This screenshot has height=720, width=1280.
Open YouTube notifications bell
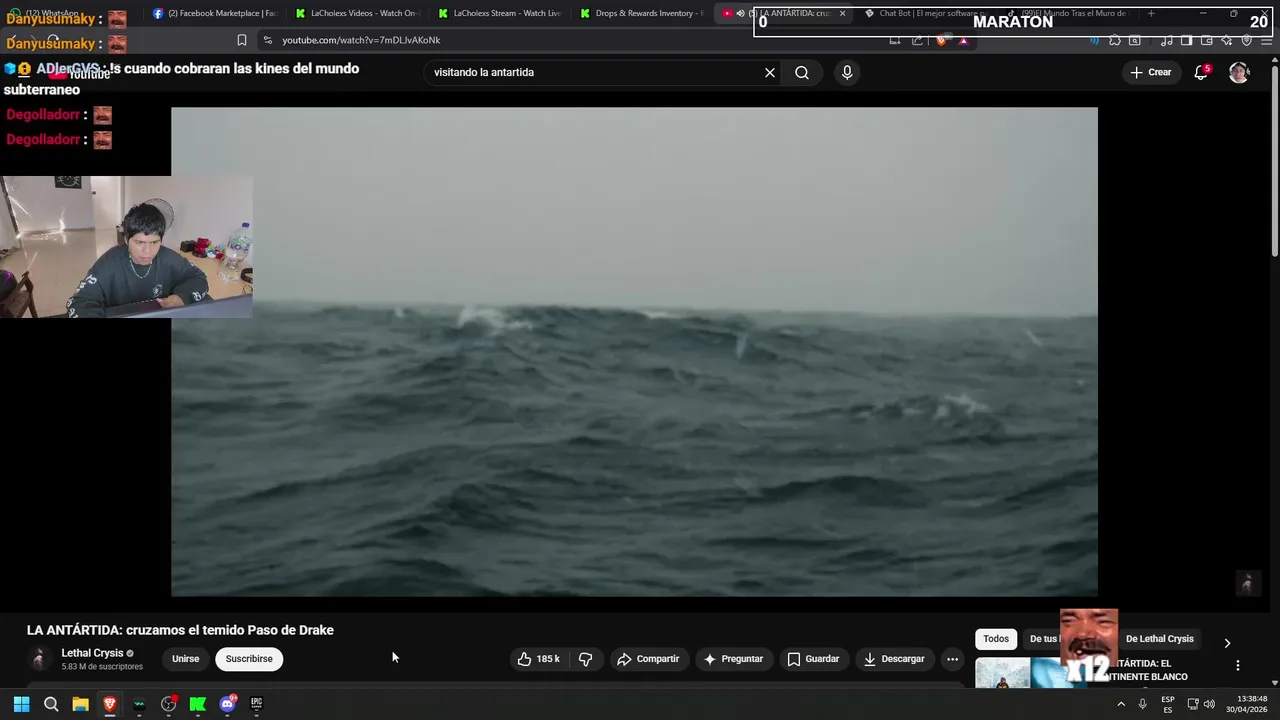(x=1201, y=72)
